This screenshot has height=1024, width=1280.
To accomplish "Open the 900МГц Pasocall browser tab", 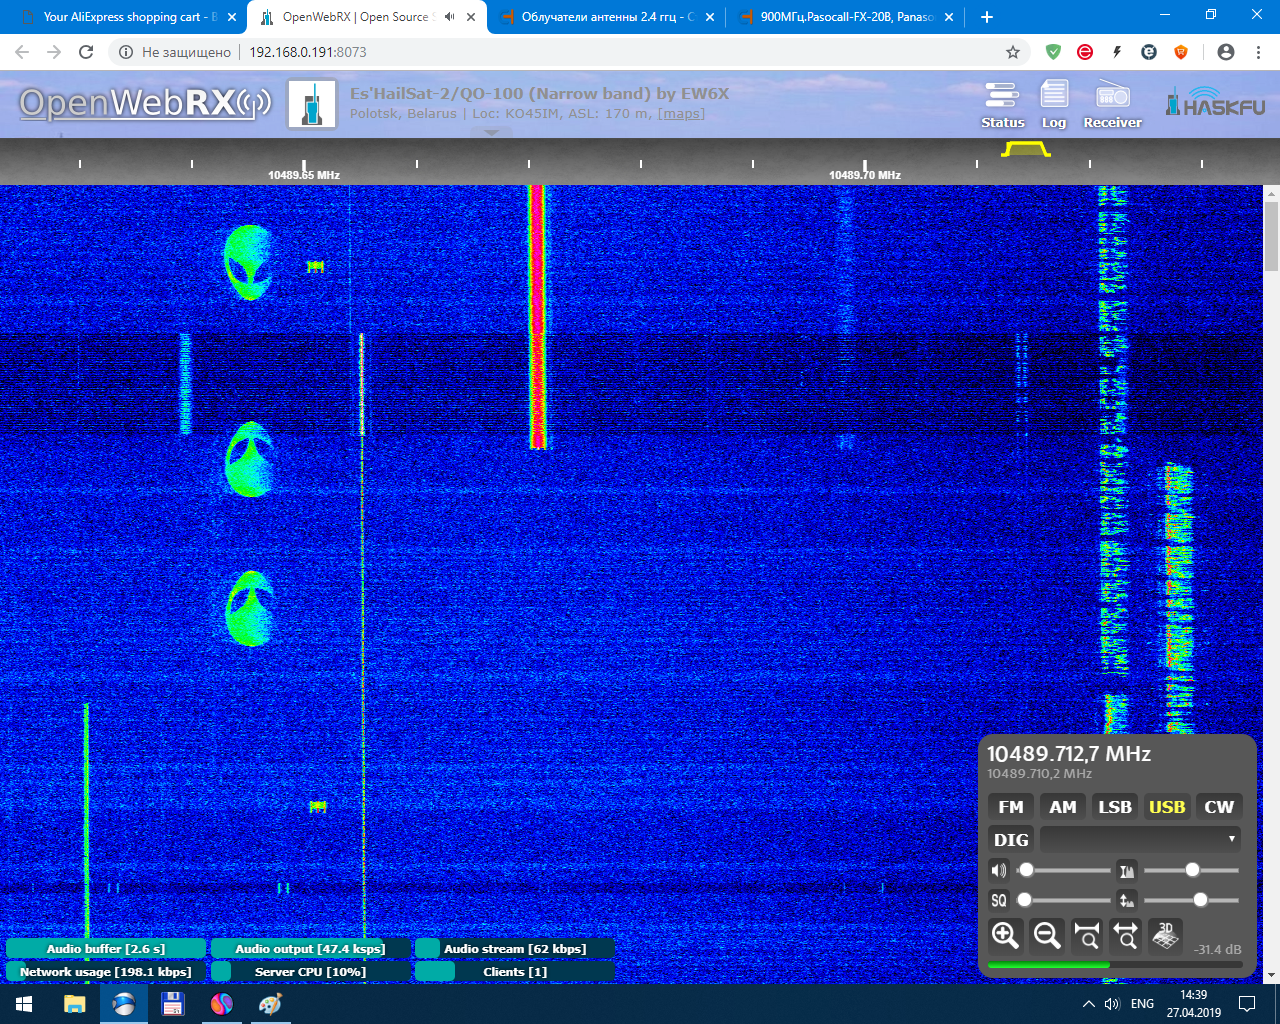I will click(x=846, y=17).
